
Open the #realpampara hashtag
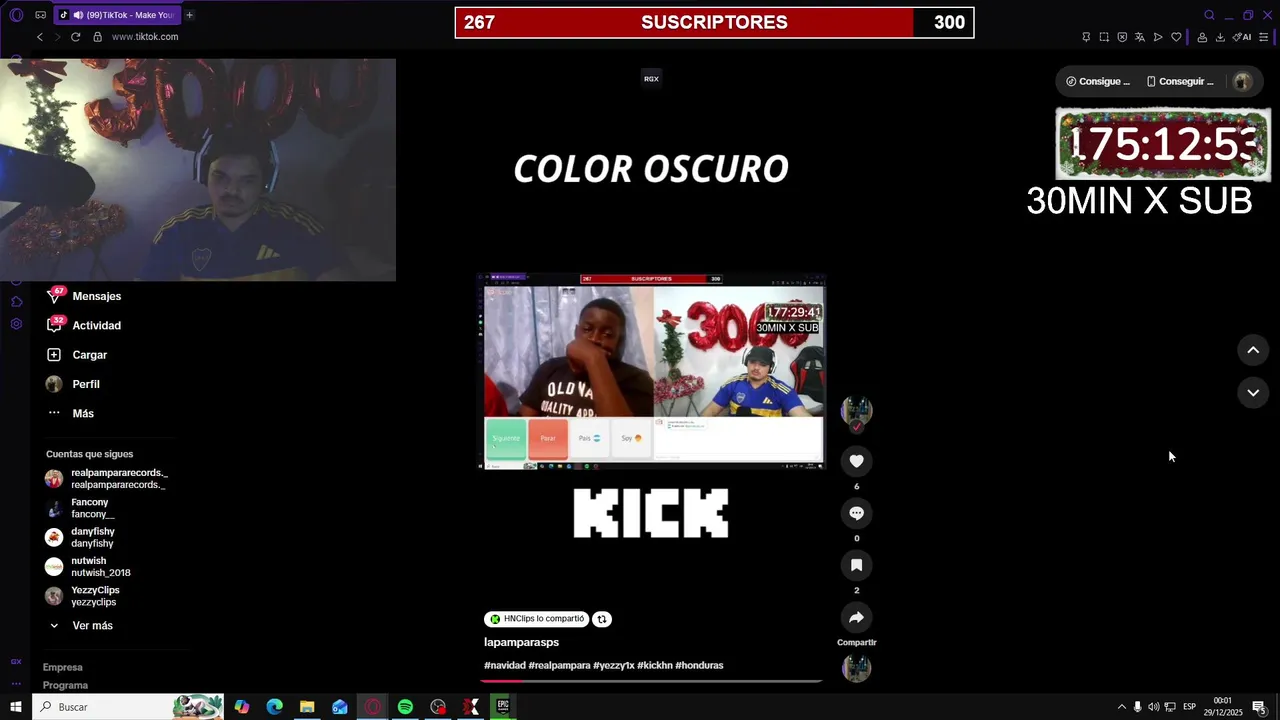(x=559, y=665)
